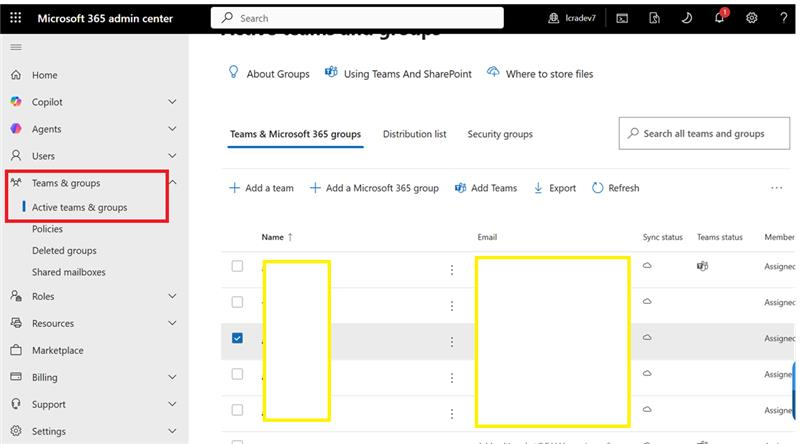Click Add a team button

tap(261, 188)
